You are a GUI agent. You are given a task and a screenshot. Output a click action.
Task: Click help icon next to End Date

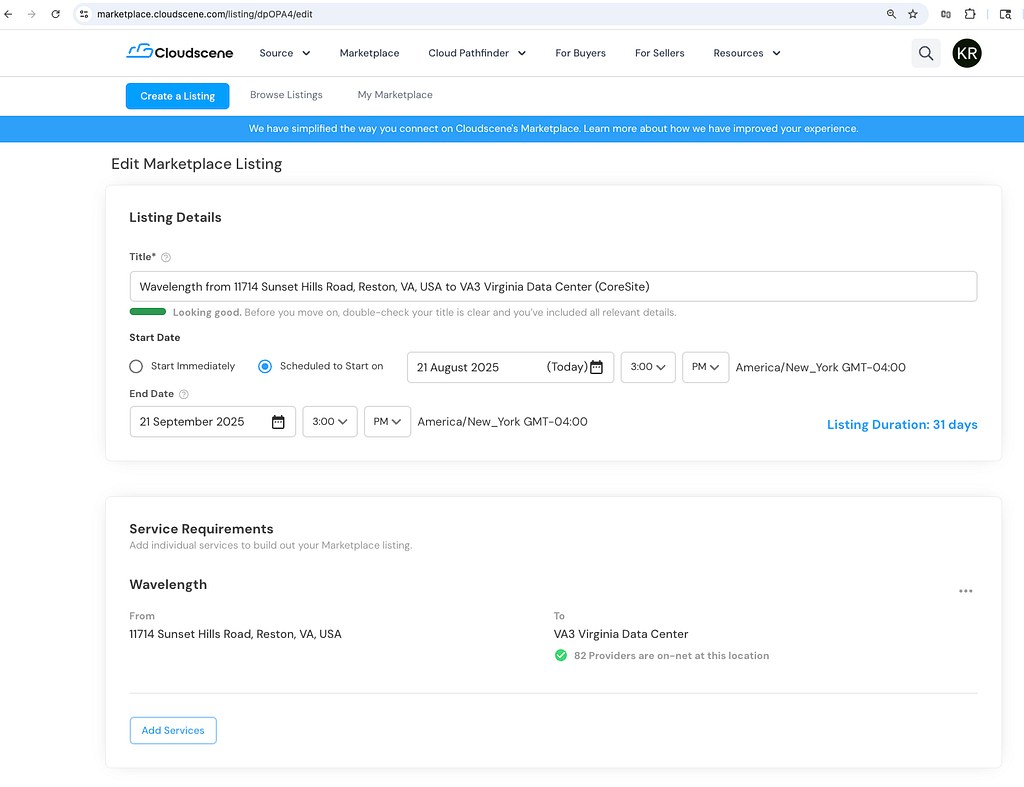184,394
